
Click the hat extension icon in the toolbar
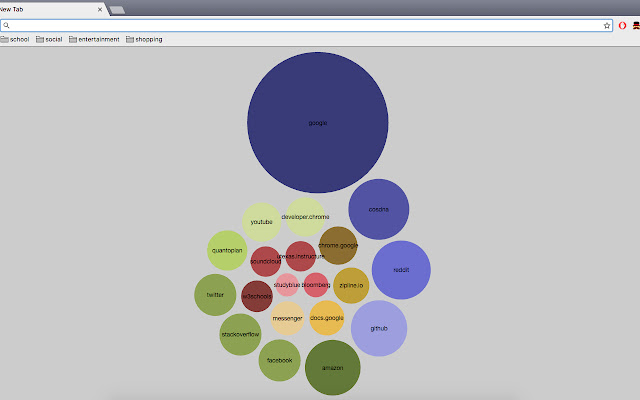[636, 26]
